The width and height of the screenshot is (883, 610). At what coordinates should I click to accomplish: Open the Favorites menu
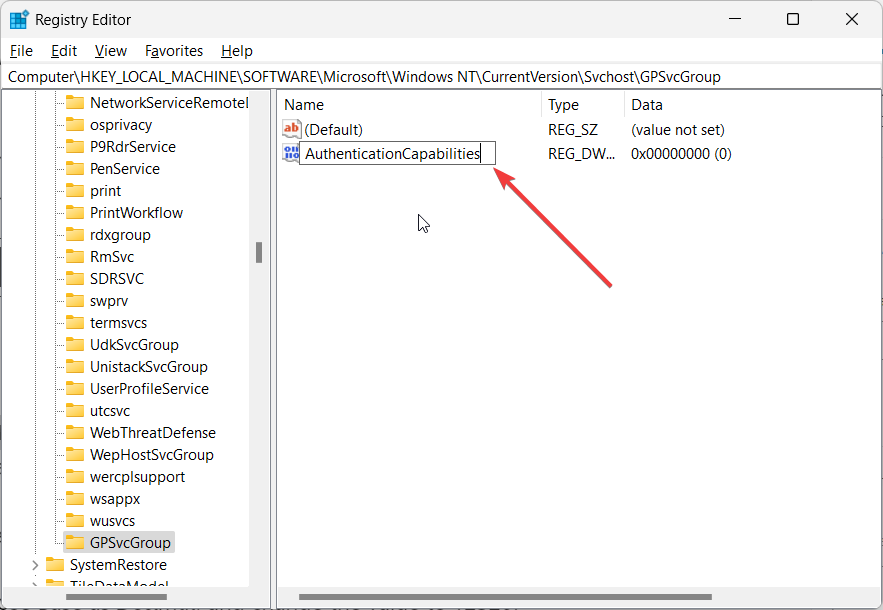(x=173, y=51)
